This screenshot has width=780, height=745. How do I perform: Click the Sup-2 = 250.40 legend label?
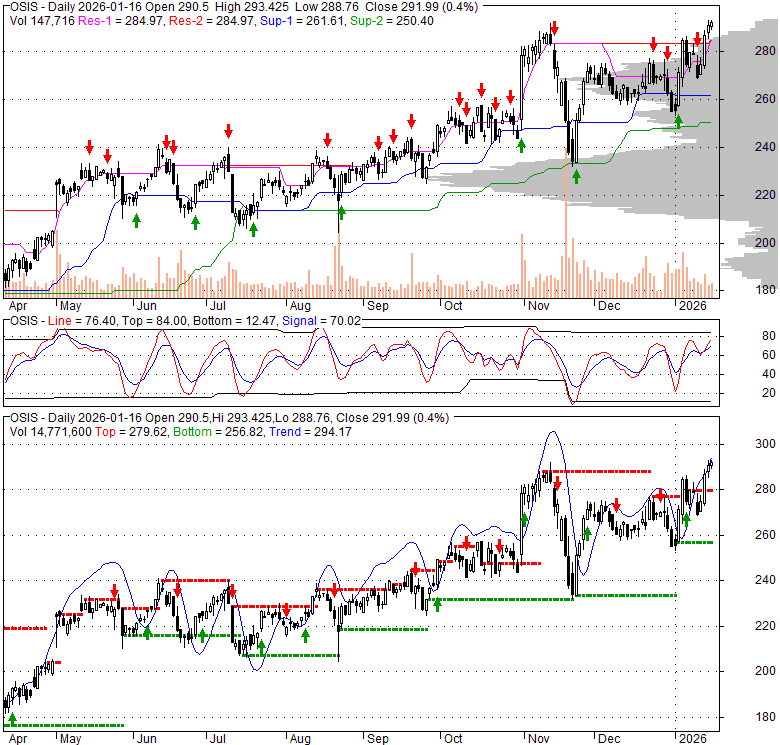(391, 21)
